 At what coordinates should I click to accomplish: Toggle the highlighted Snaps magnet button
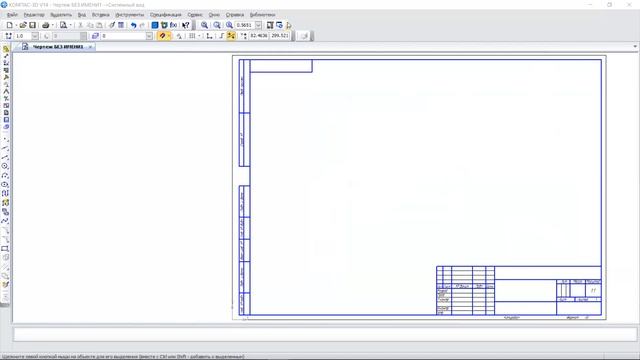coord(162,36)
